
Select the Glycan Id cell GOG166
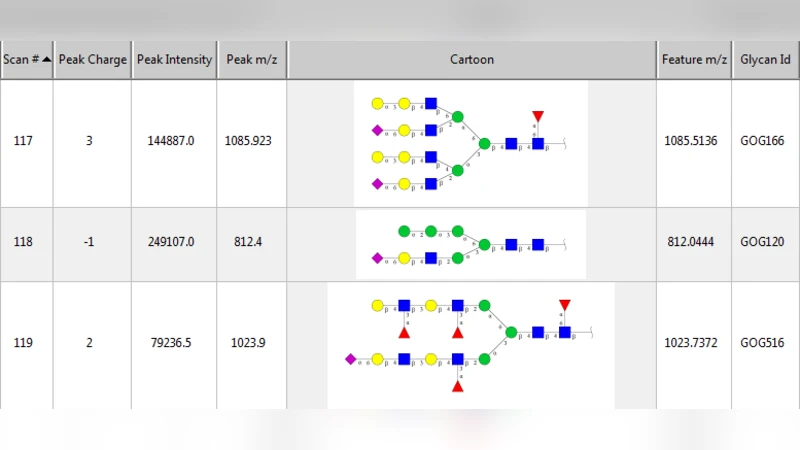[765, 142]
